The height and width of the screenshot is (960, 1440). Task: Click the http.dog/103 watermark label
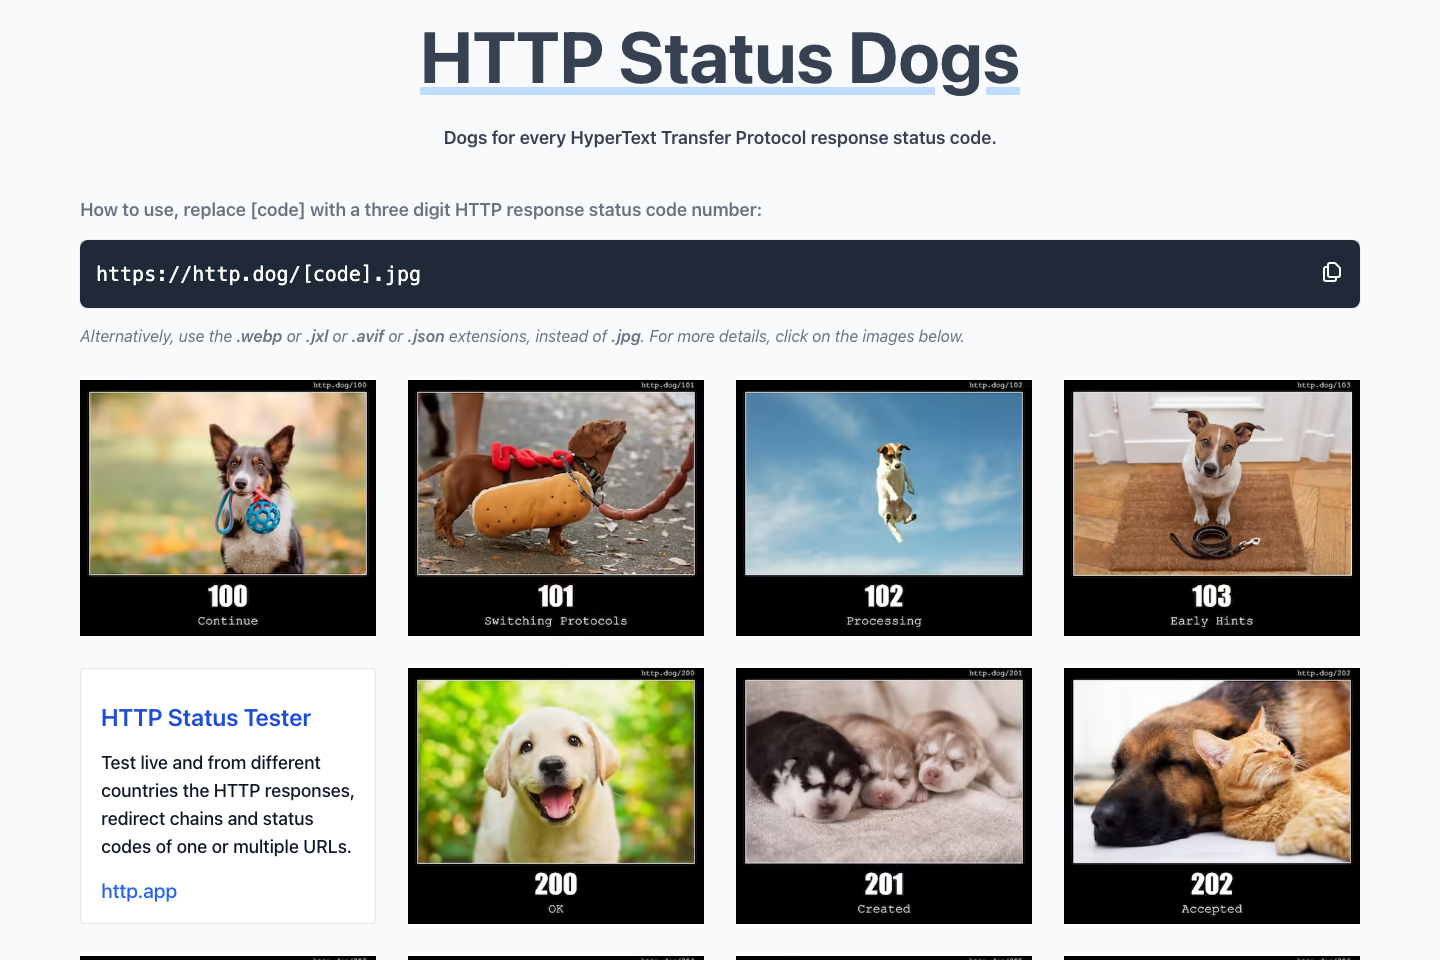[x=1323, y=384]
